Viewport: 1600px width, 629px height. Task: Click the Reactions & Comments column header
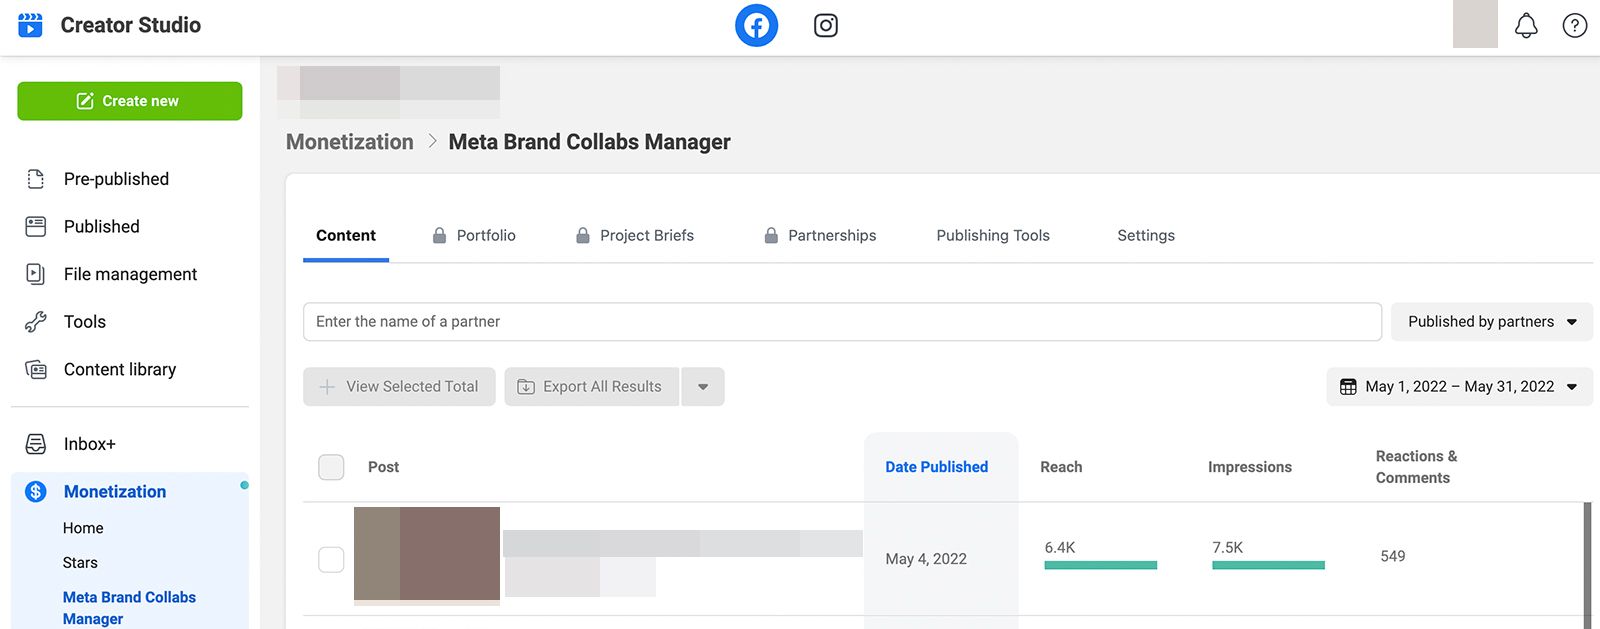click(1416, 467)
